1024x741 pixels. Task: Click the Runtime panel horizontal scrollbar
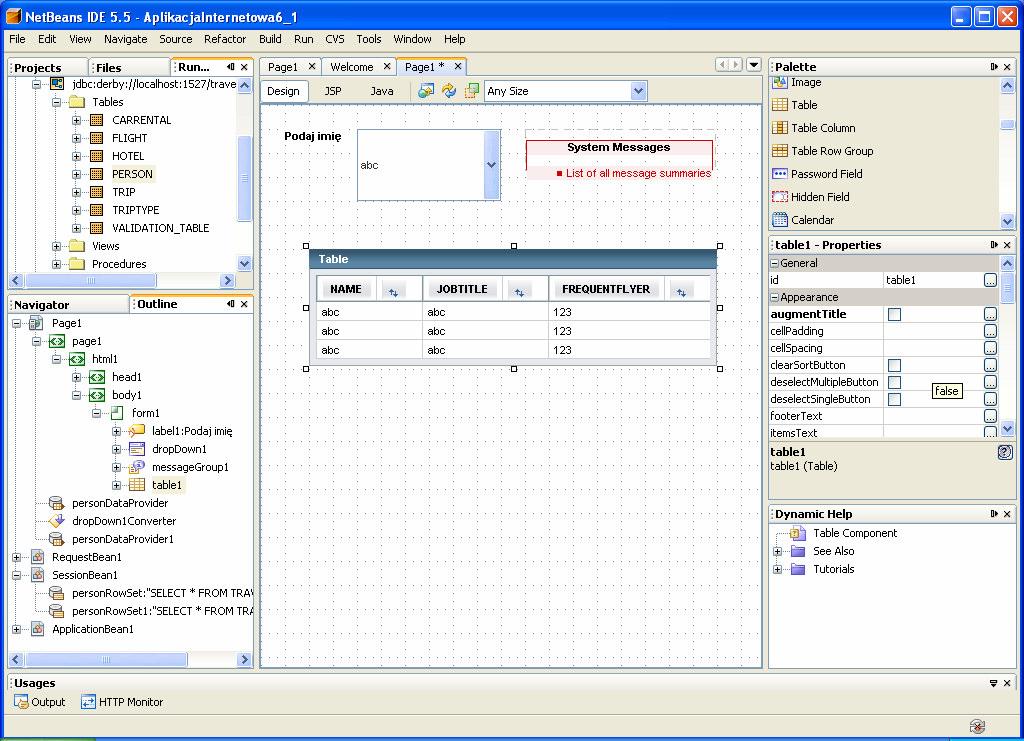pos(91,281)
